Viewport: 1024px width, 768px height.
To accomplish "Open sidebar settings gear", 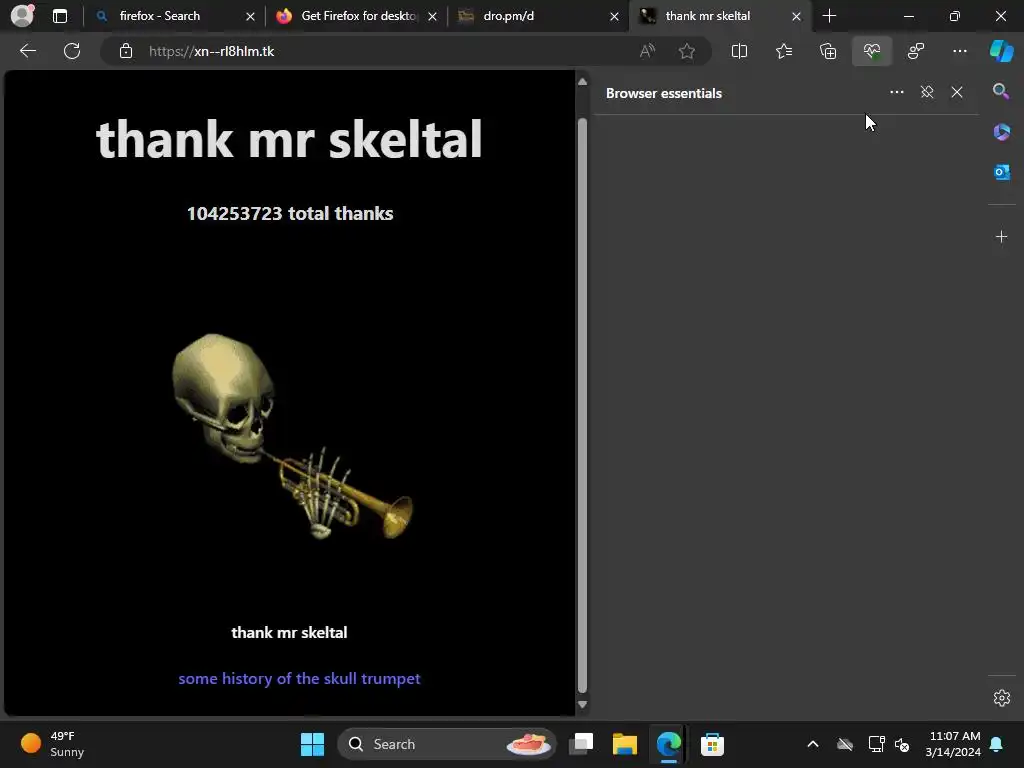I will click(1001, 697).
